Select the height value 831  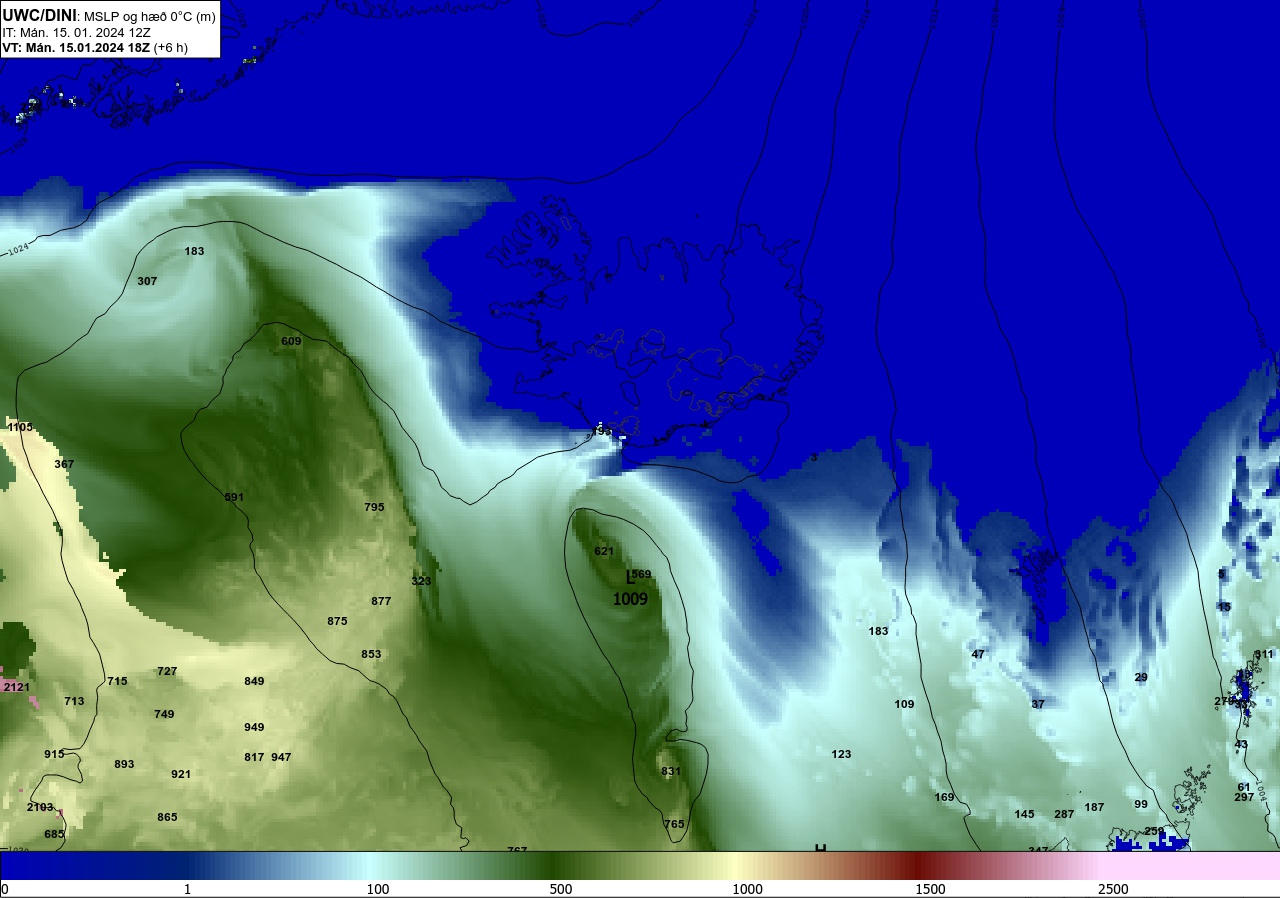tap(671, 771)
